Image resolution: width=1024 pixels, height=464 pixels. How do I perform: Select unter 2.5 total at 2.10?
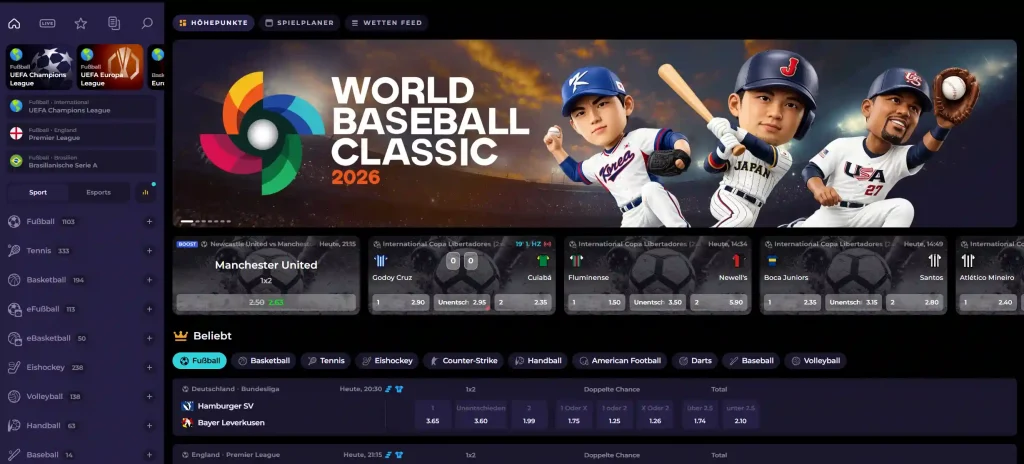click(x=741, y=414)
